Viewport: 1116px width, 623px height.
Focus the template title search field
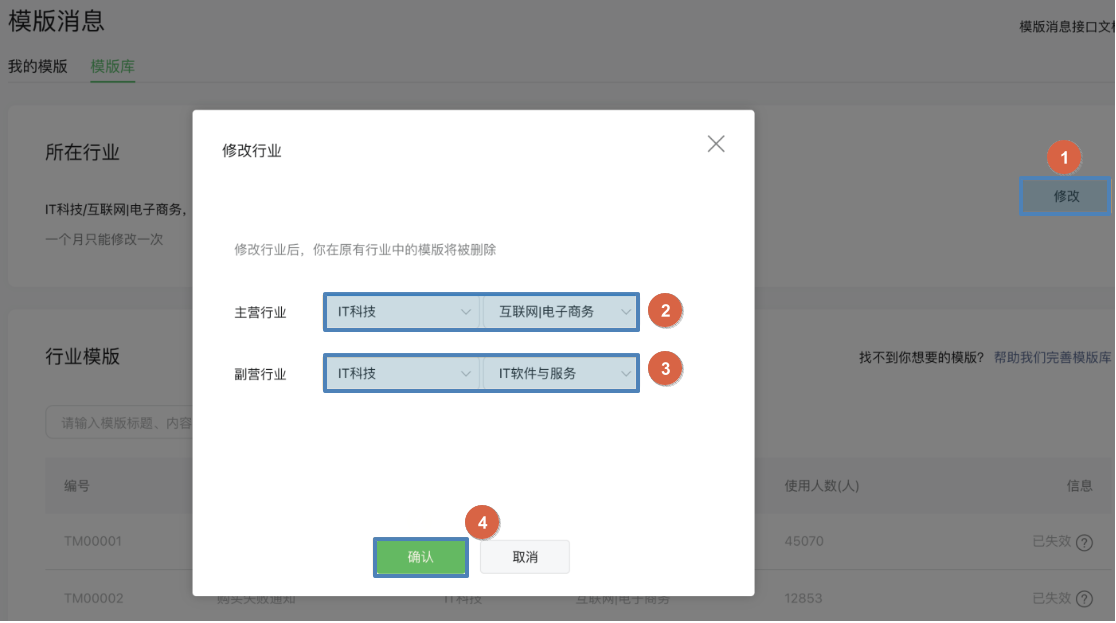pos(120,423)
